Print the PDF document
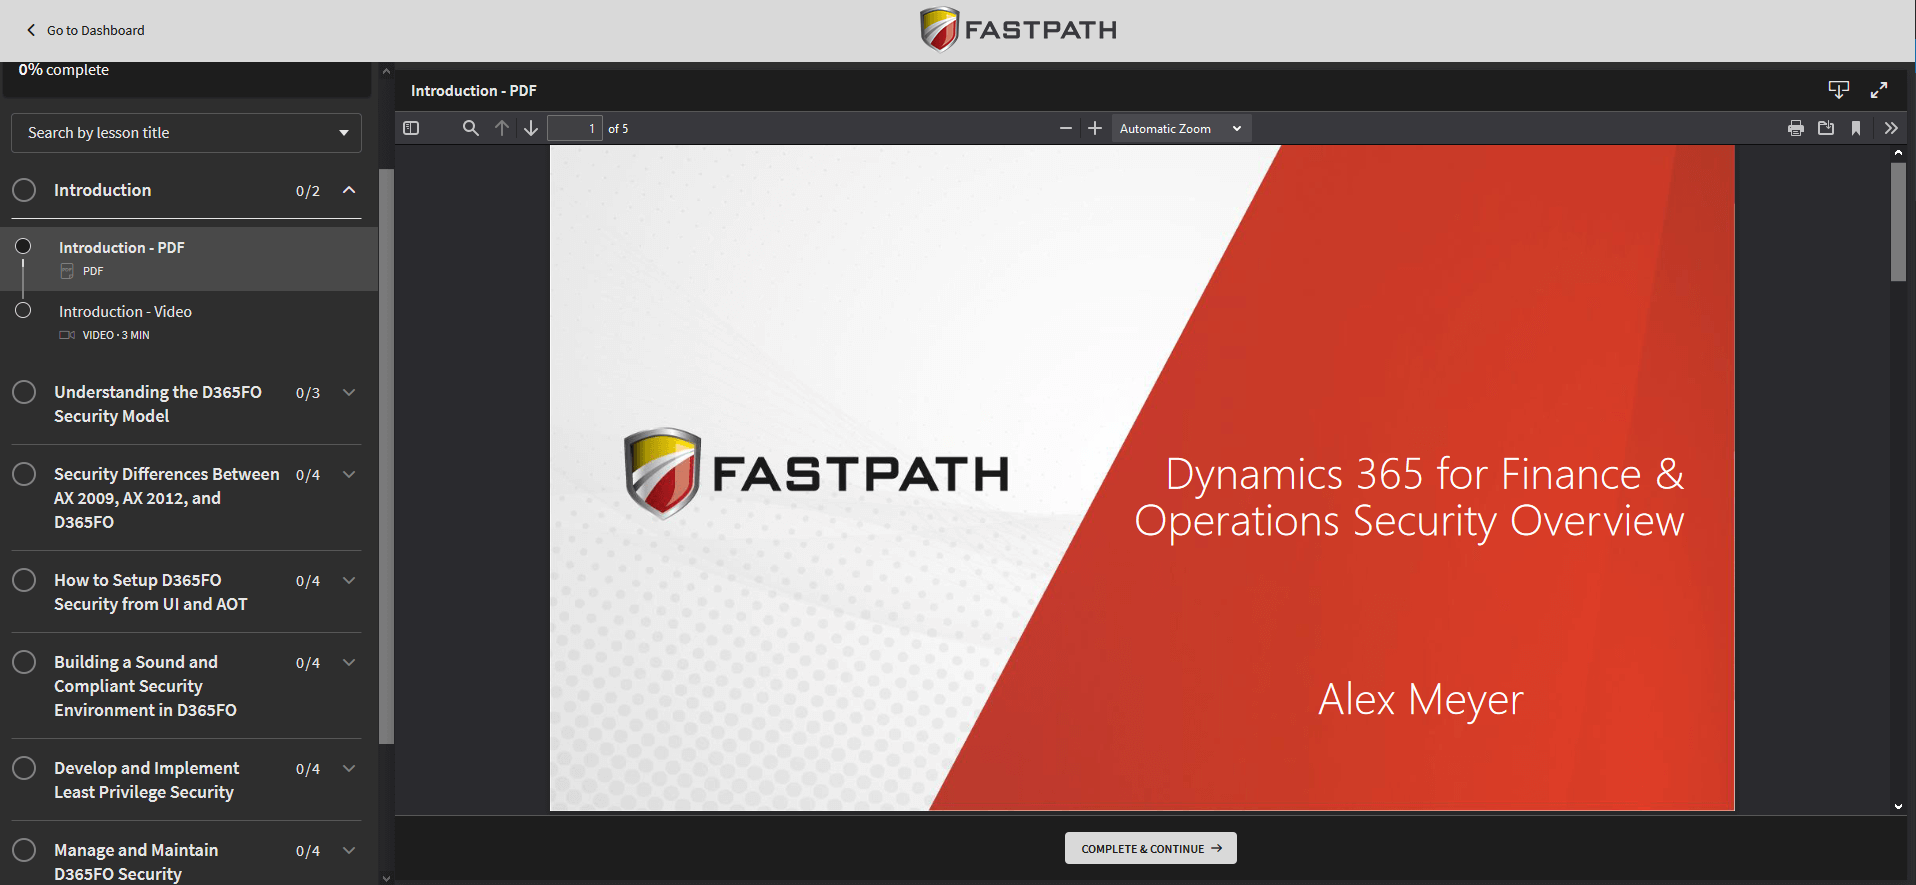The height and width of the screenshot is (885, 1916). tap(1796, 128)
